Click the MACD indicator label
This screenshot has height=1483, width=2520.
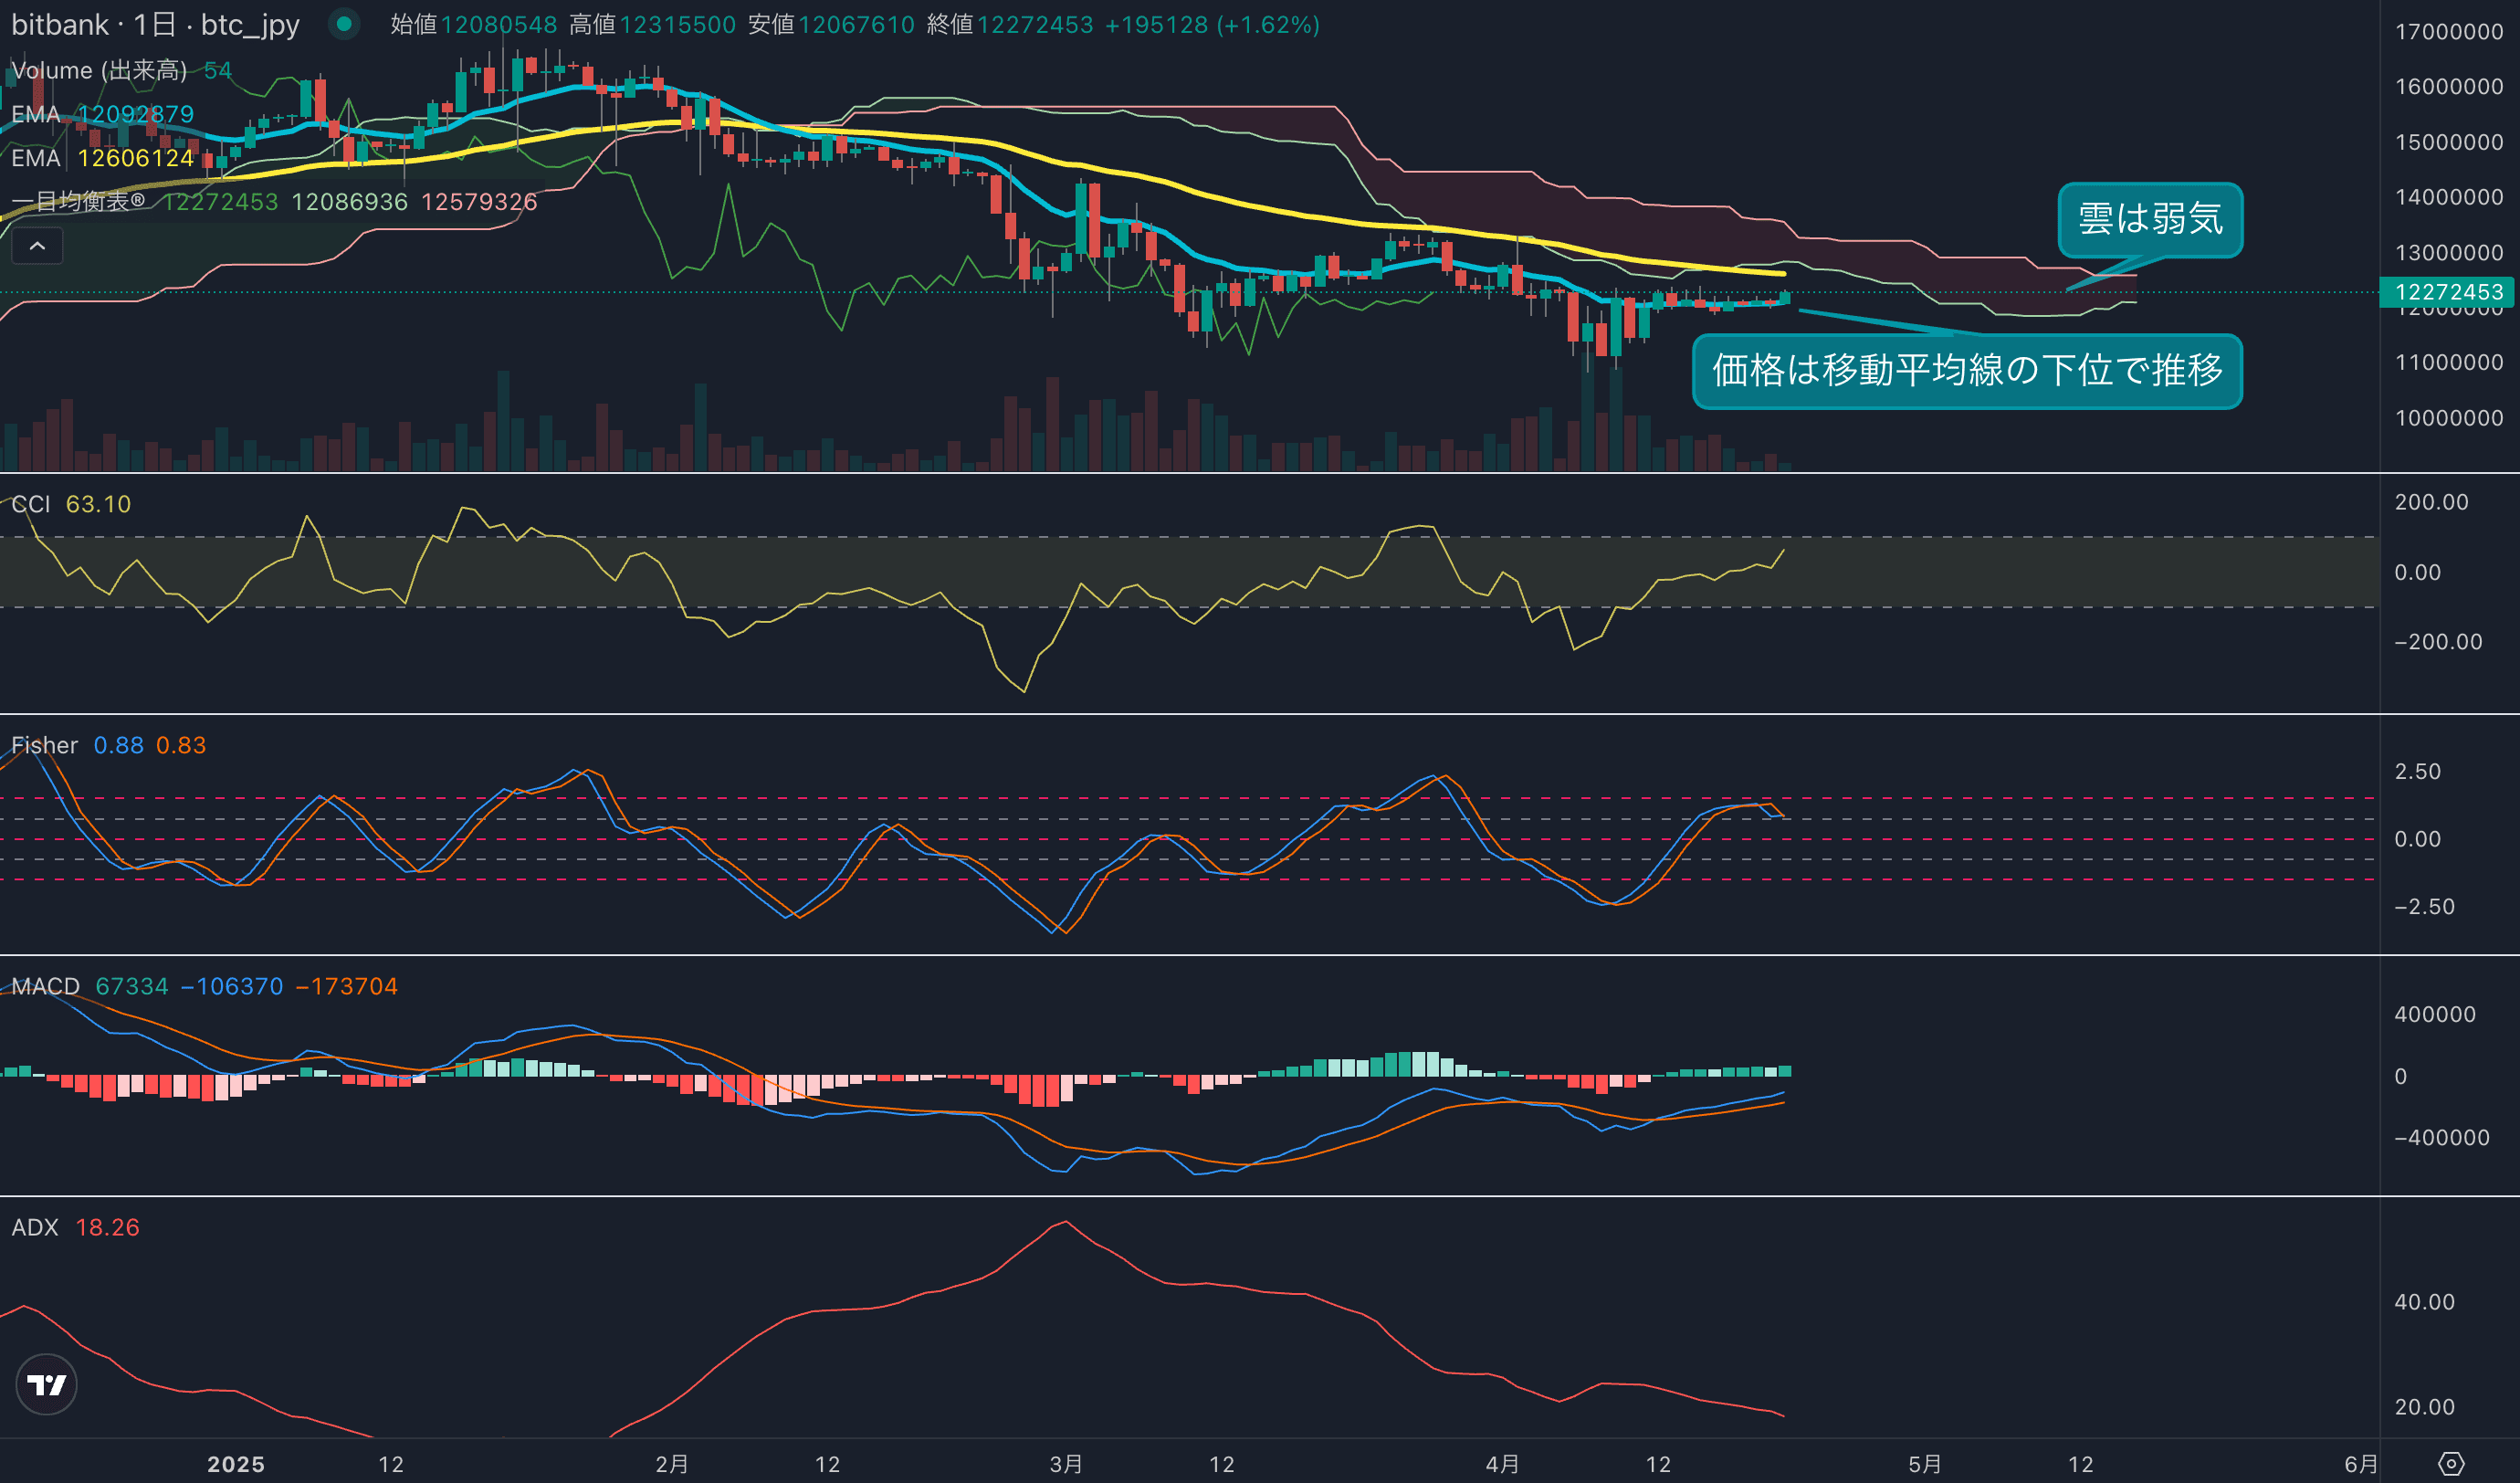[x=46, y=986]
